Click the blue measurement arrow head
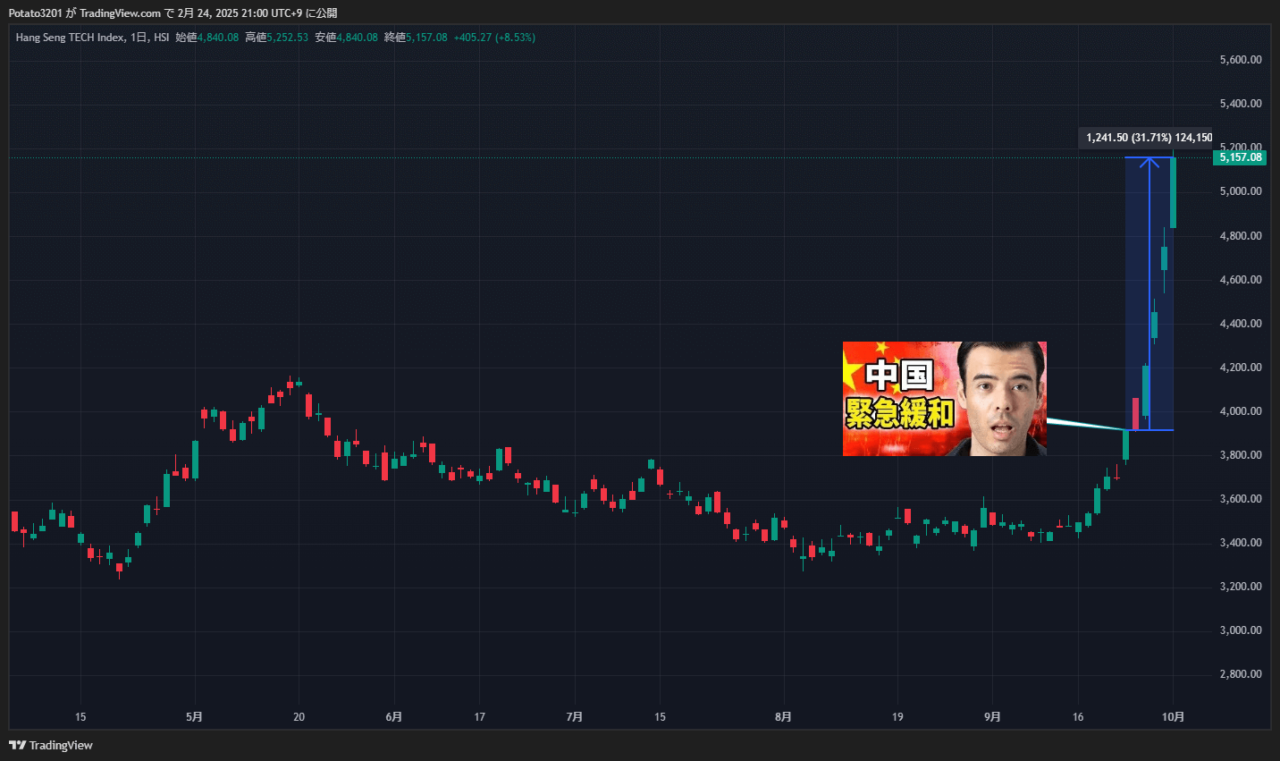1280x761 pixels. [1149, 161]
